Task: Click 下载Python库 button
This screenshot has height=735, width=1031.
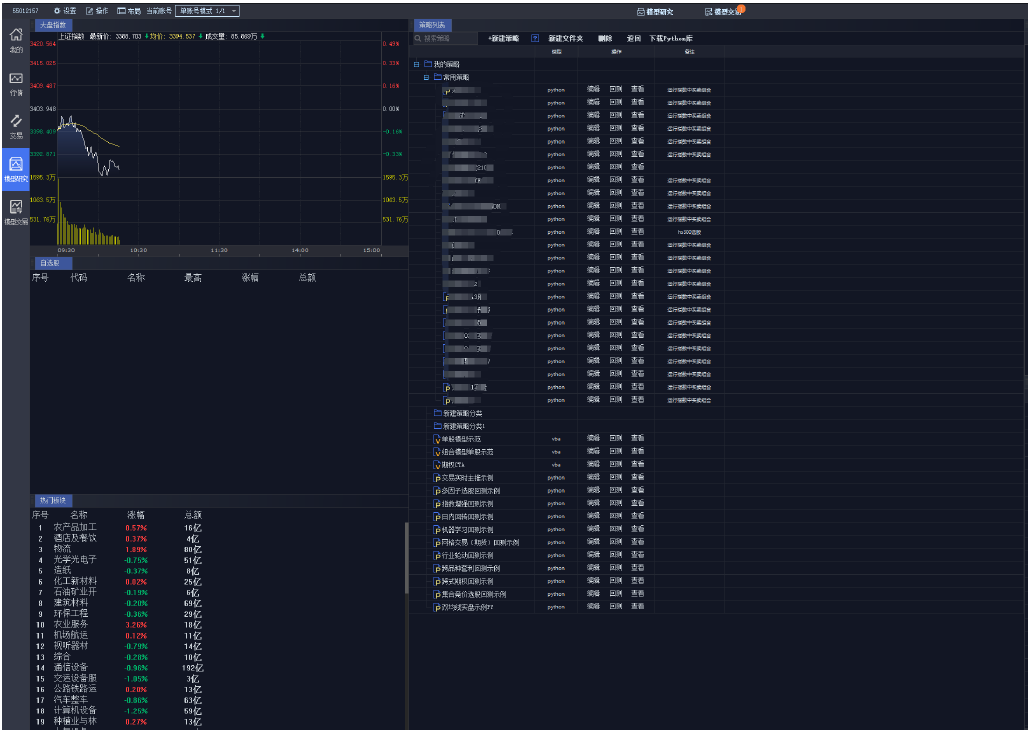Action: coord(671,39)
